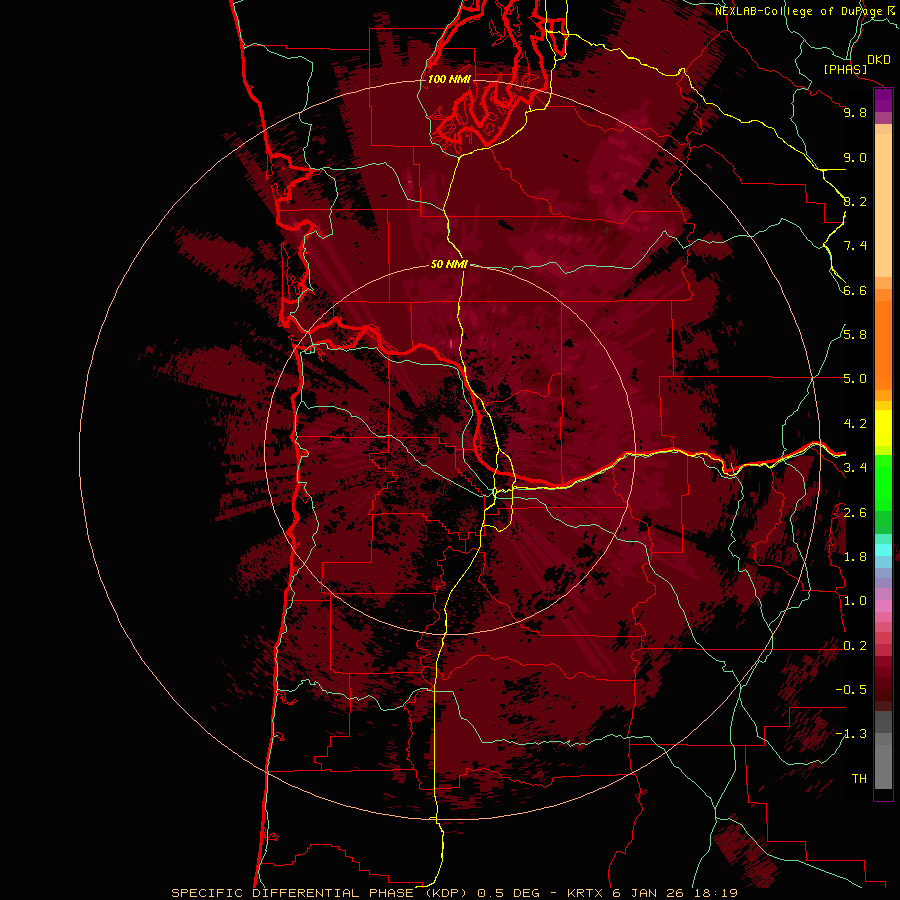Click the 8.2 legend value
The width and height of the screenshot is (900, 900).
coord(855,202)
